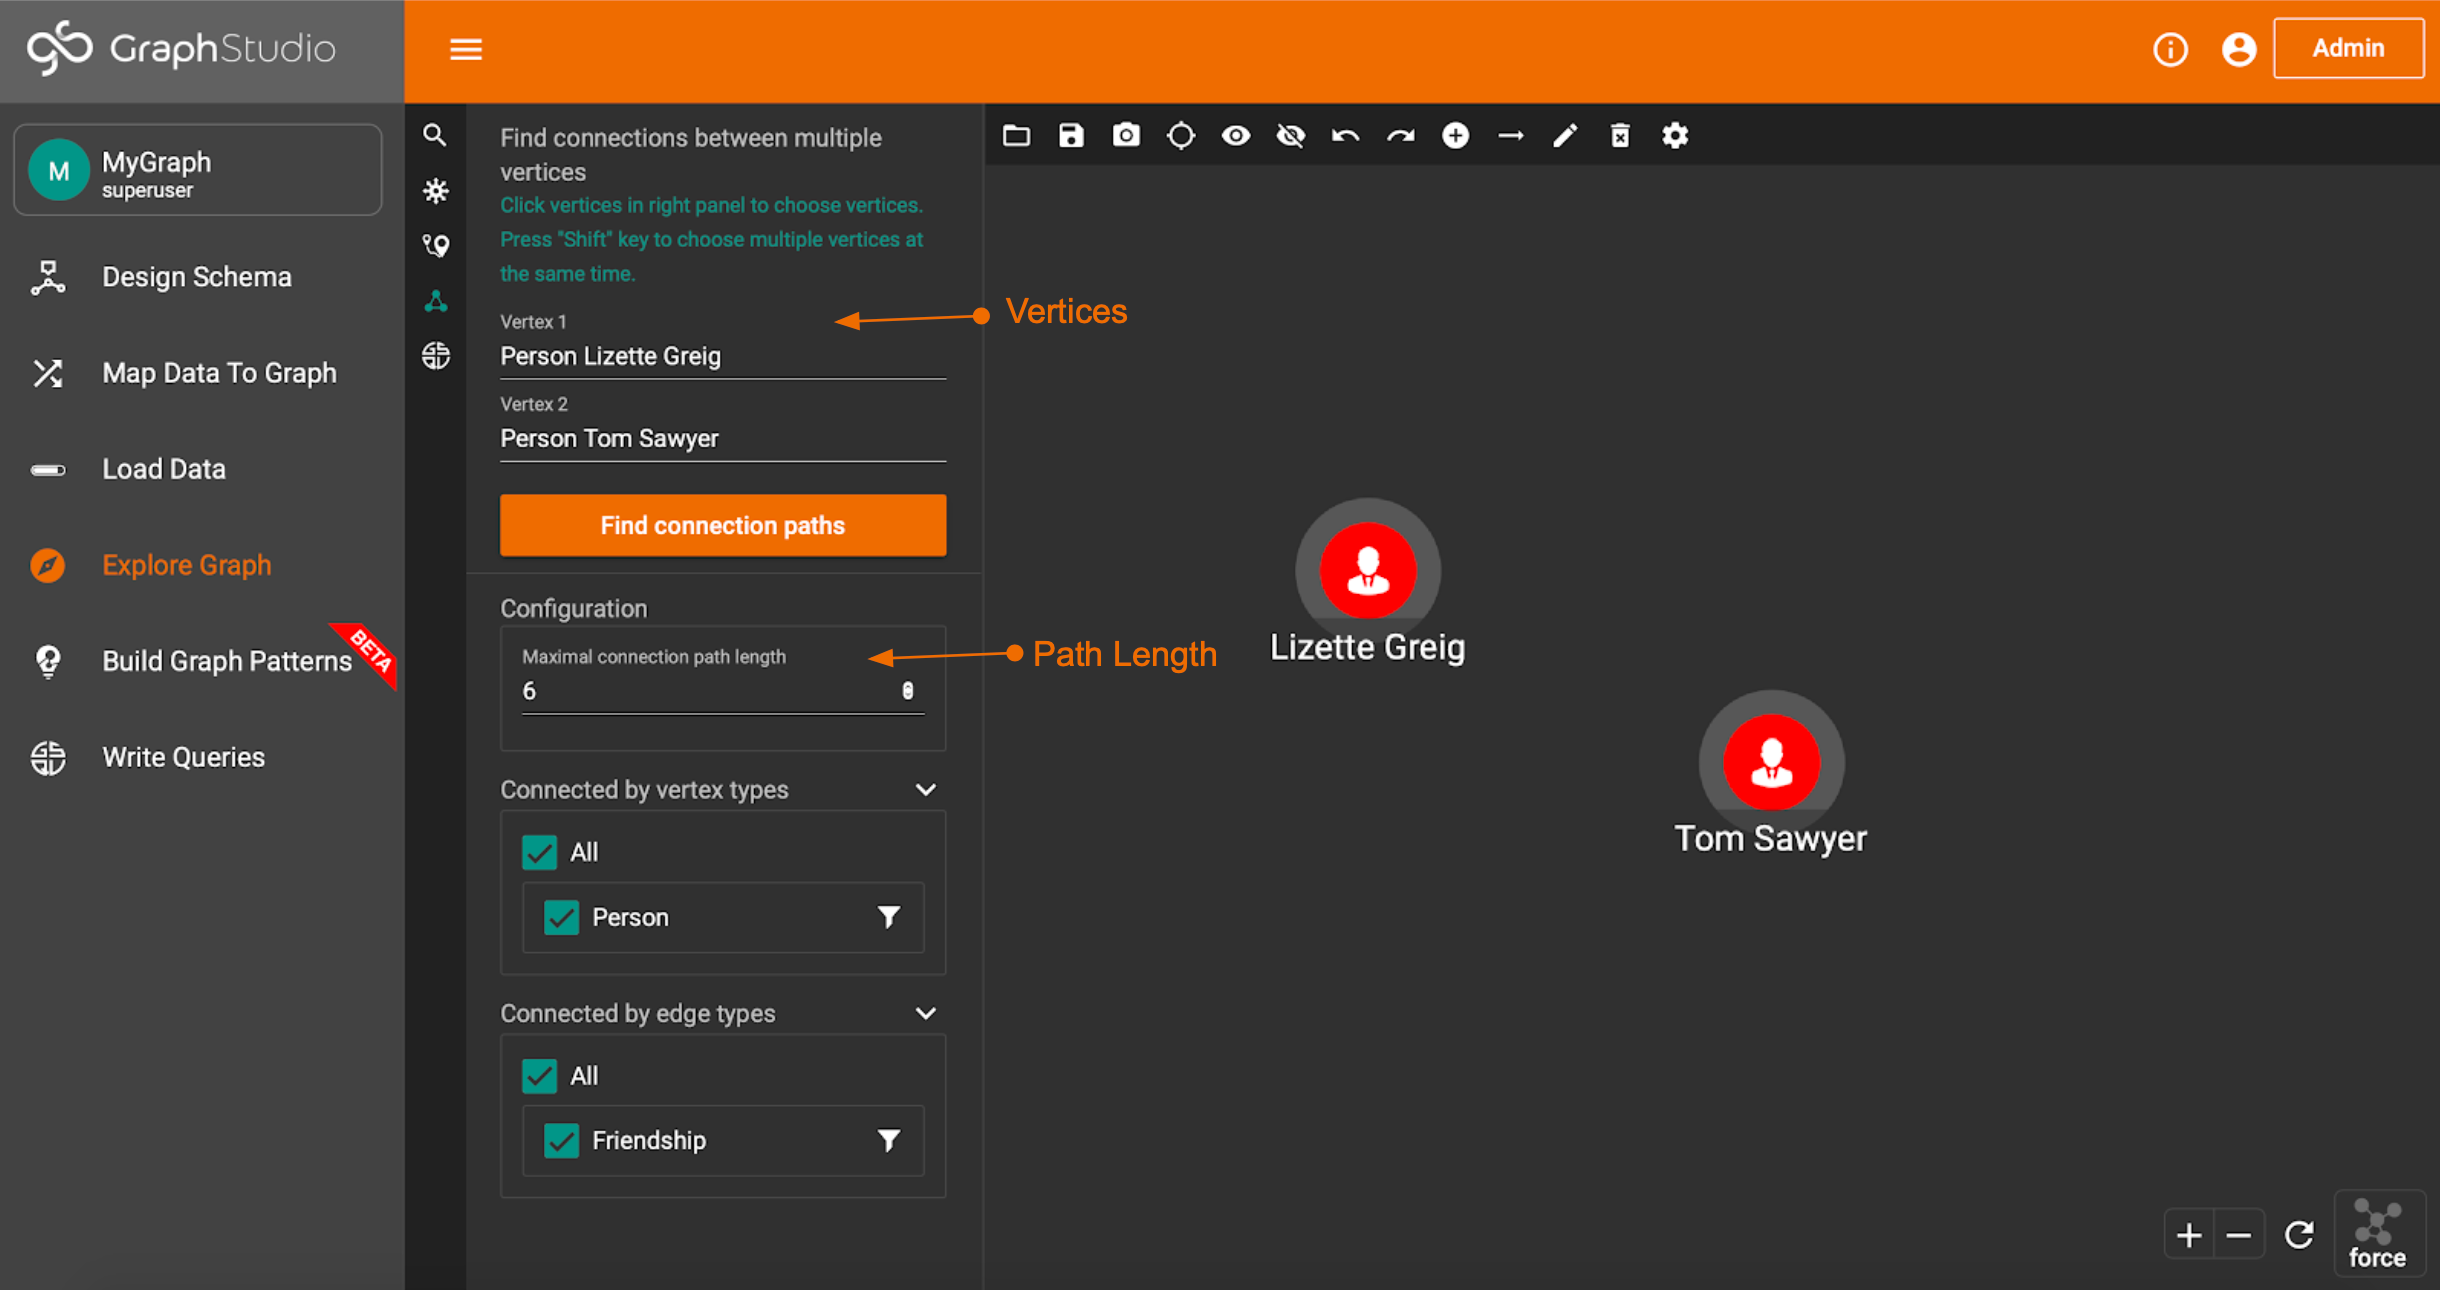The width and height of the screenshot is (2440, 1290).
Task: Toggle the All vertex types checkbox
Action: click(539, 852)
